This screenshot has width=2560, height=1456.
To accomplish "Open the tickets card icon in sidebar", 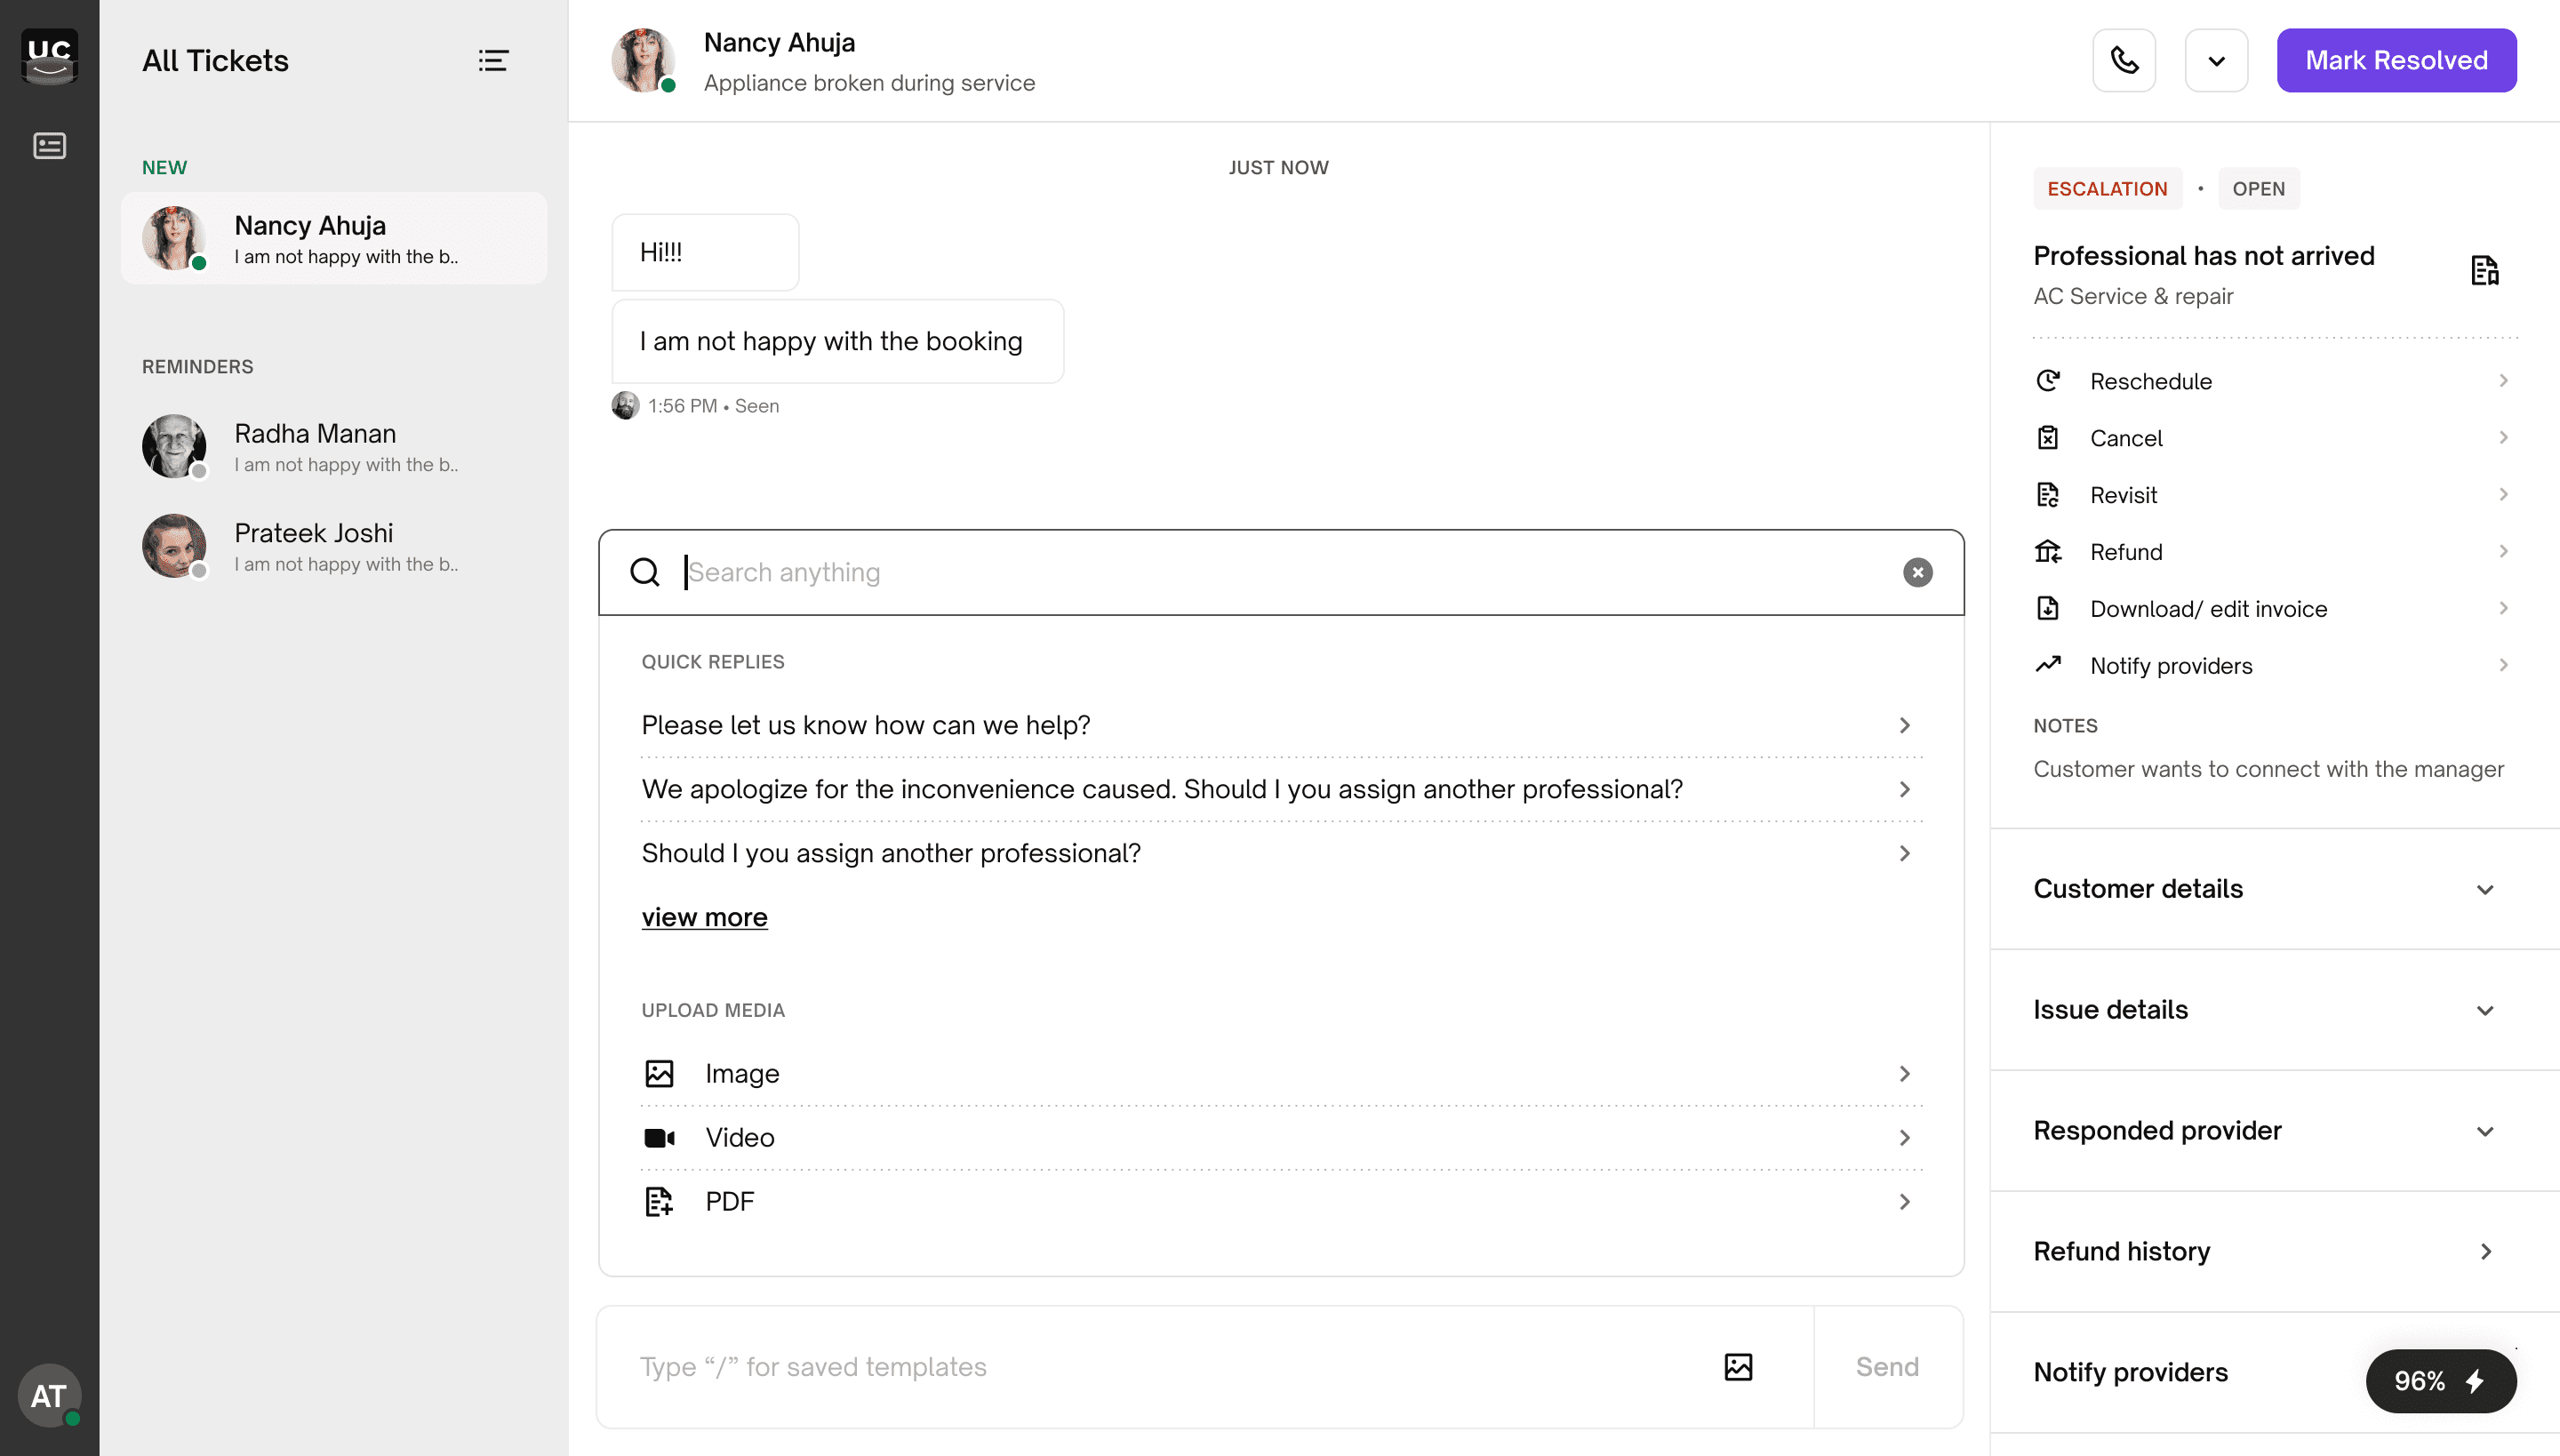I will 49,146.
